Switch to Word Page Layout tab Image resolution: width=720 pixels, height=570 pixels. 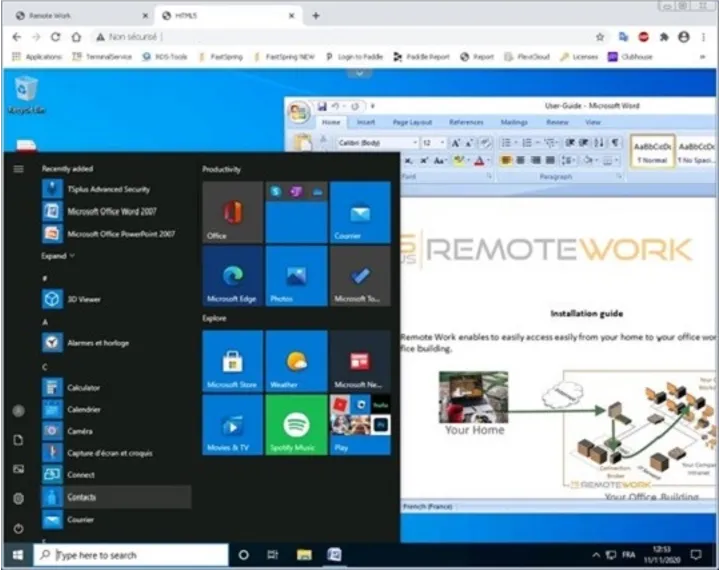pyautogui.click(x=412, y=122)
